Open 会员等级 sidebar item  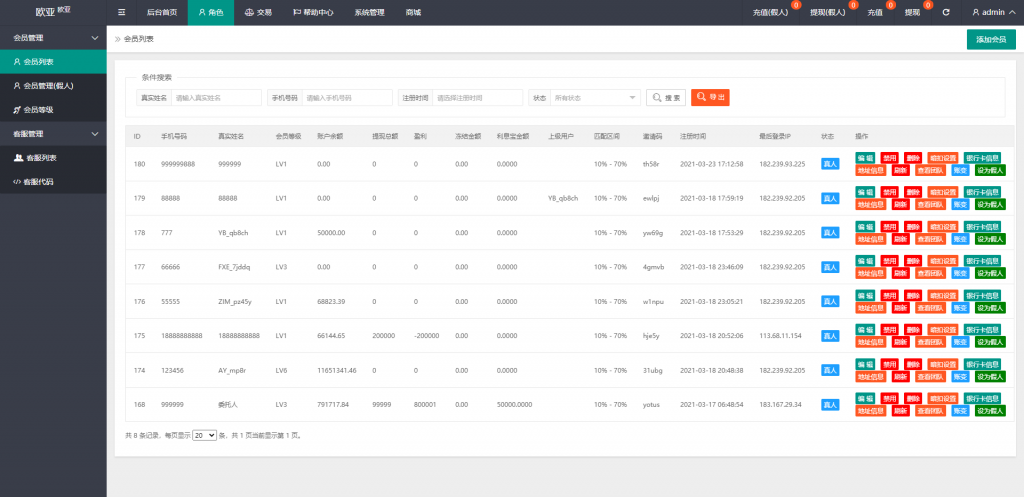pos(53,109)
